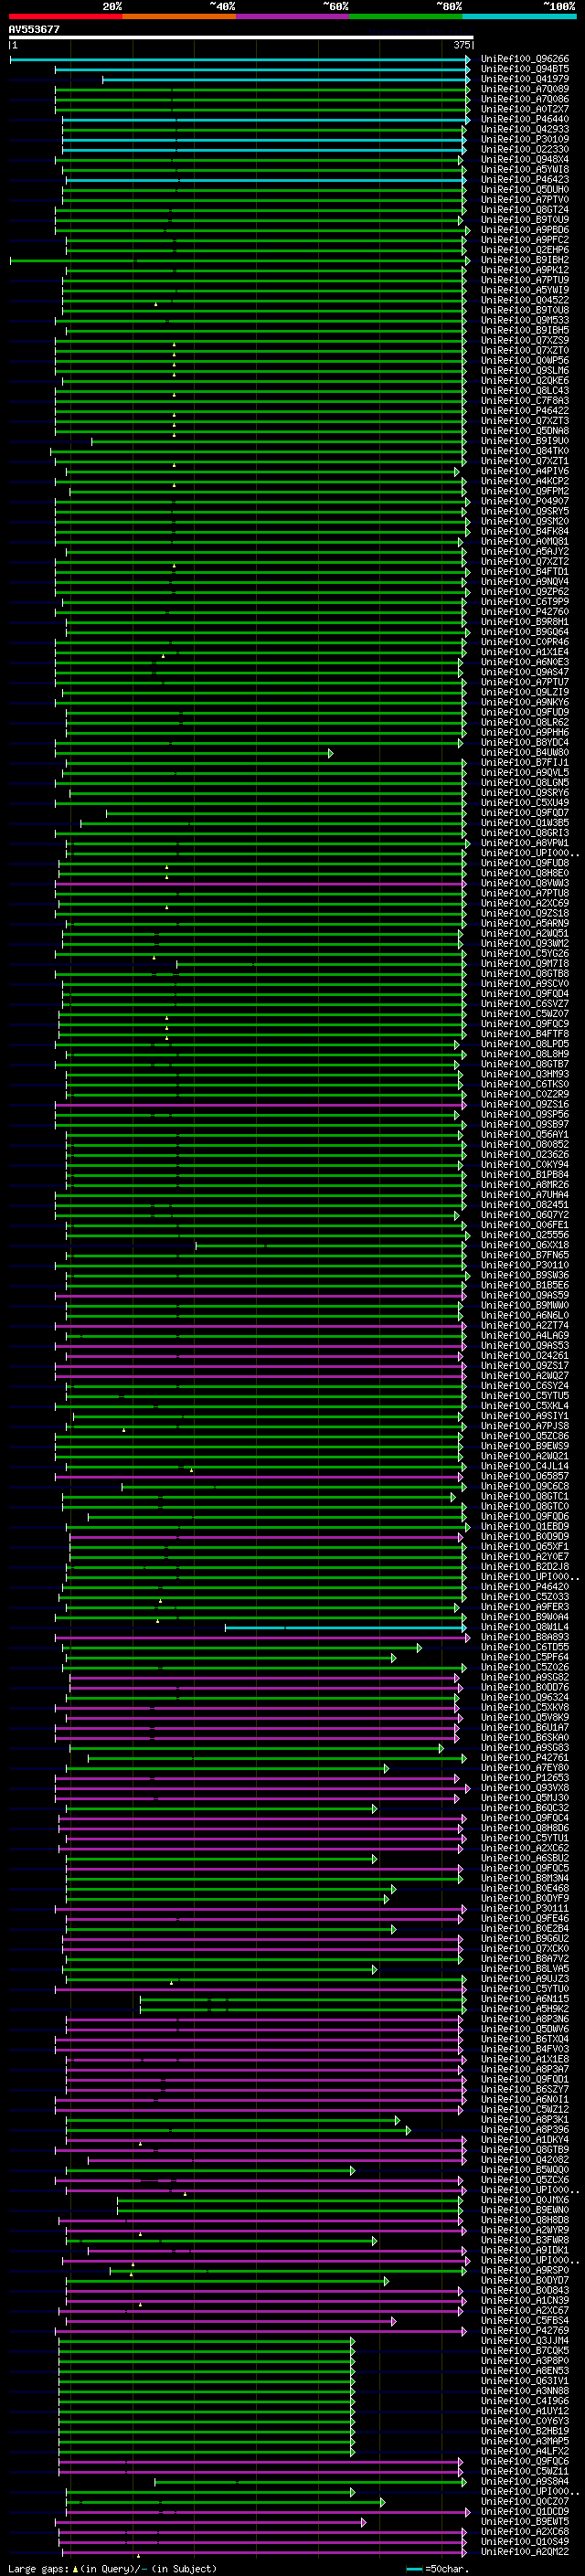The width and height of the screenshot is (585, 2576).
Task: Select hit label UniRef100_Q5DUH0
Action: 524,190
